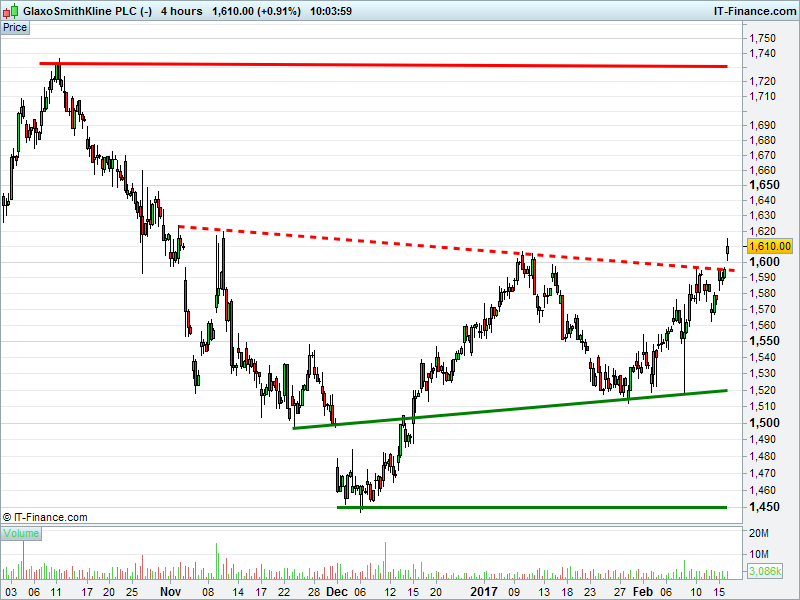The image size is (800, 600).
Task: Click the 10:03:59 time readout
Action: pos(331,11)
